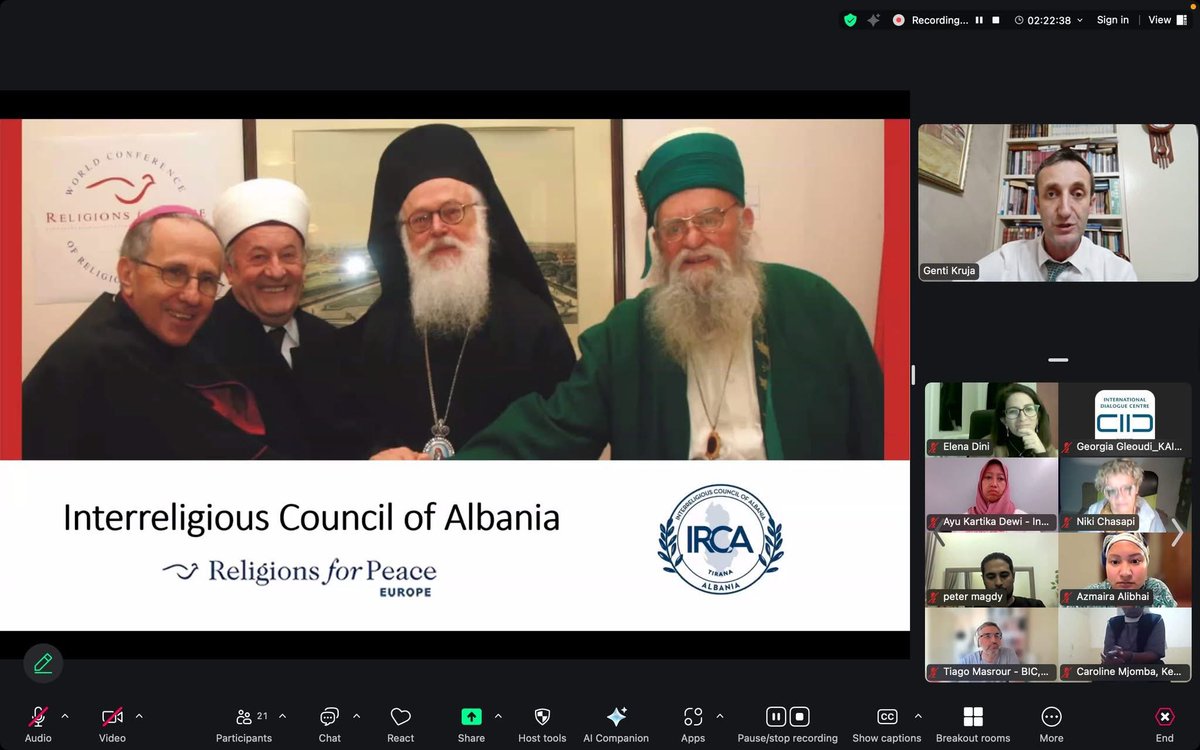The height and width of the screenshot is (750, 1200).
Task: Click muted mic icon beside Caroline Mjomba
Action: [x=1068, y=672]
